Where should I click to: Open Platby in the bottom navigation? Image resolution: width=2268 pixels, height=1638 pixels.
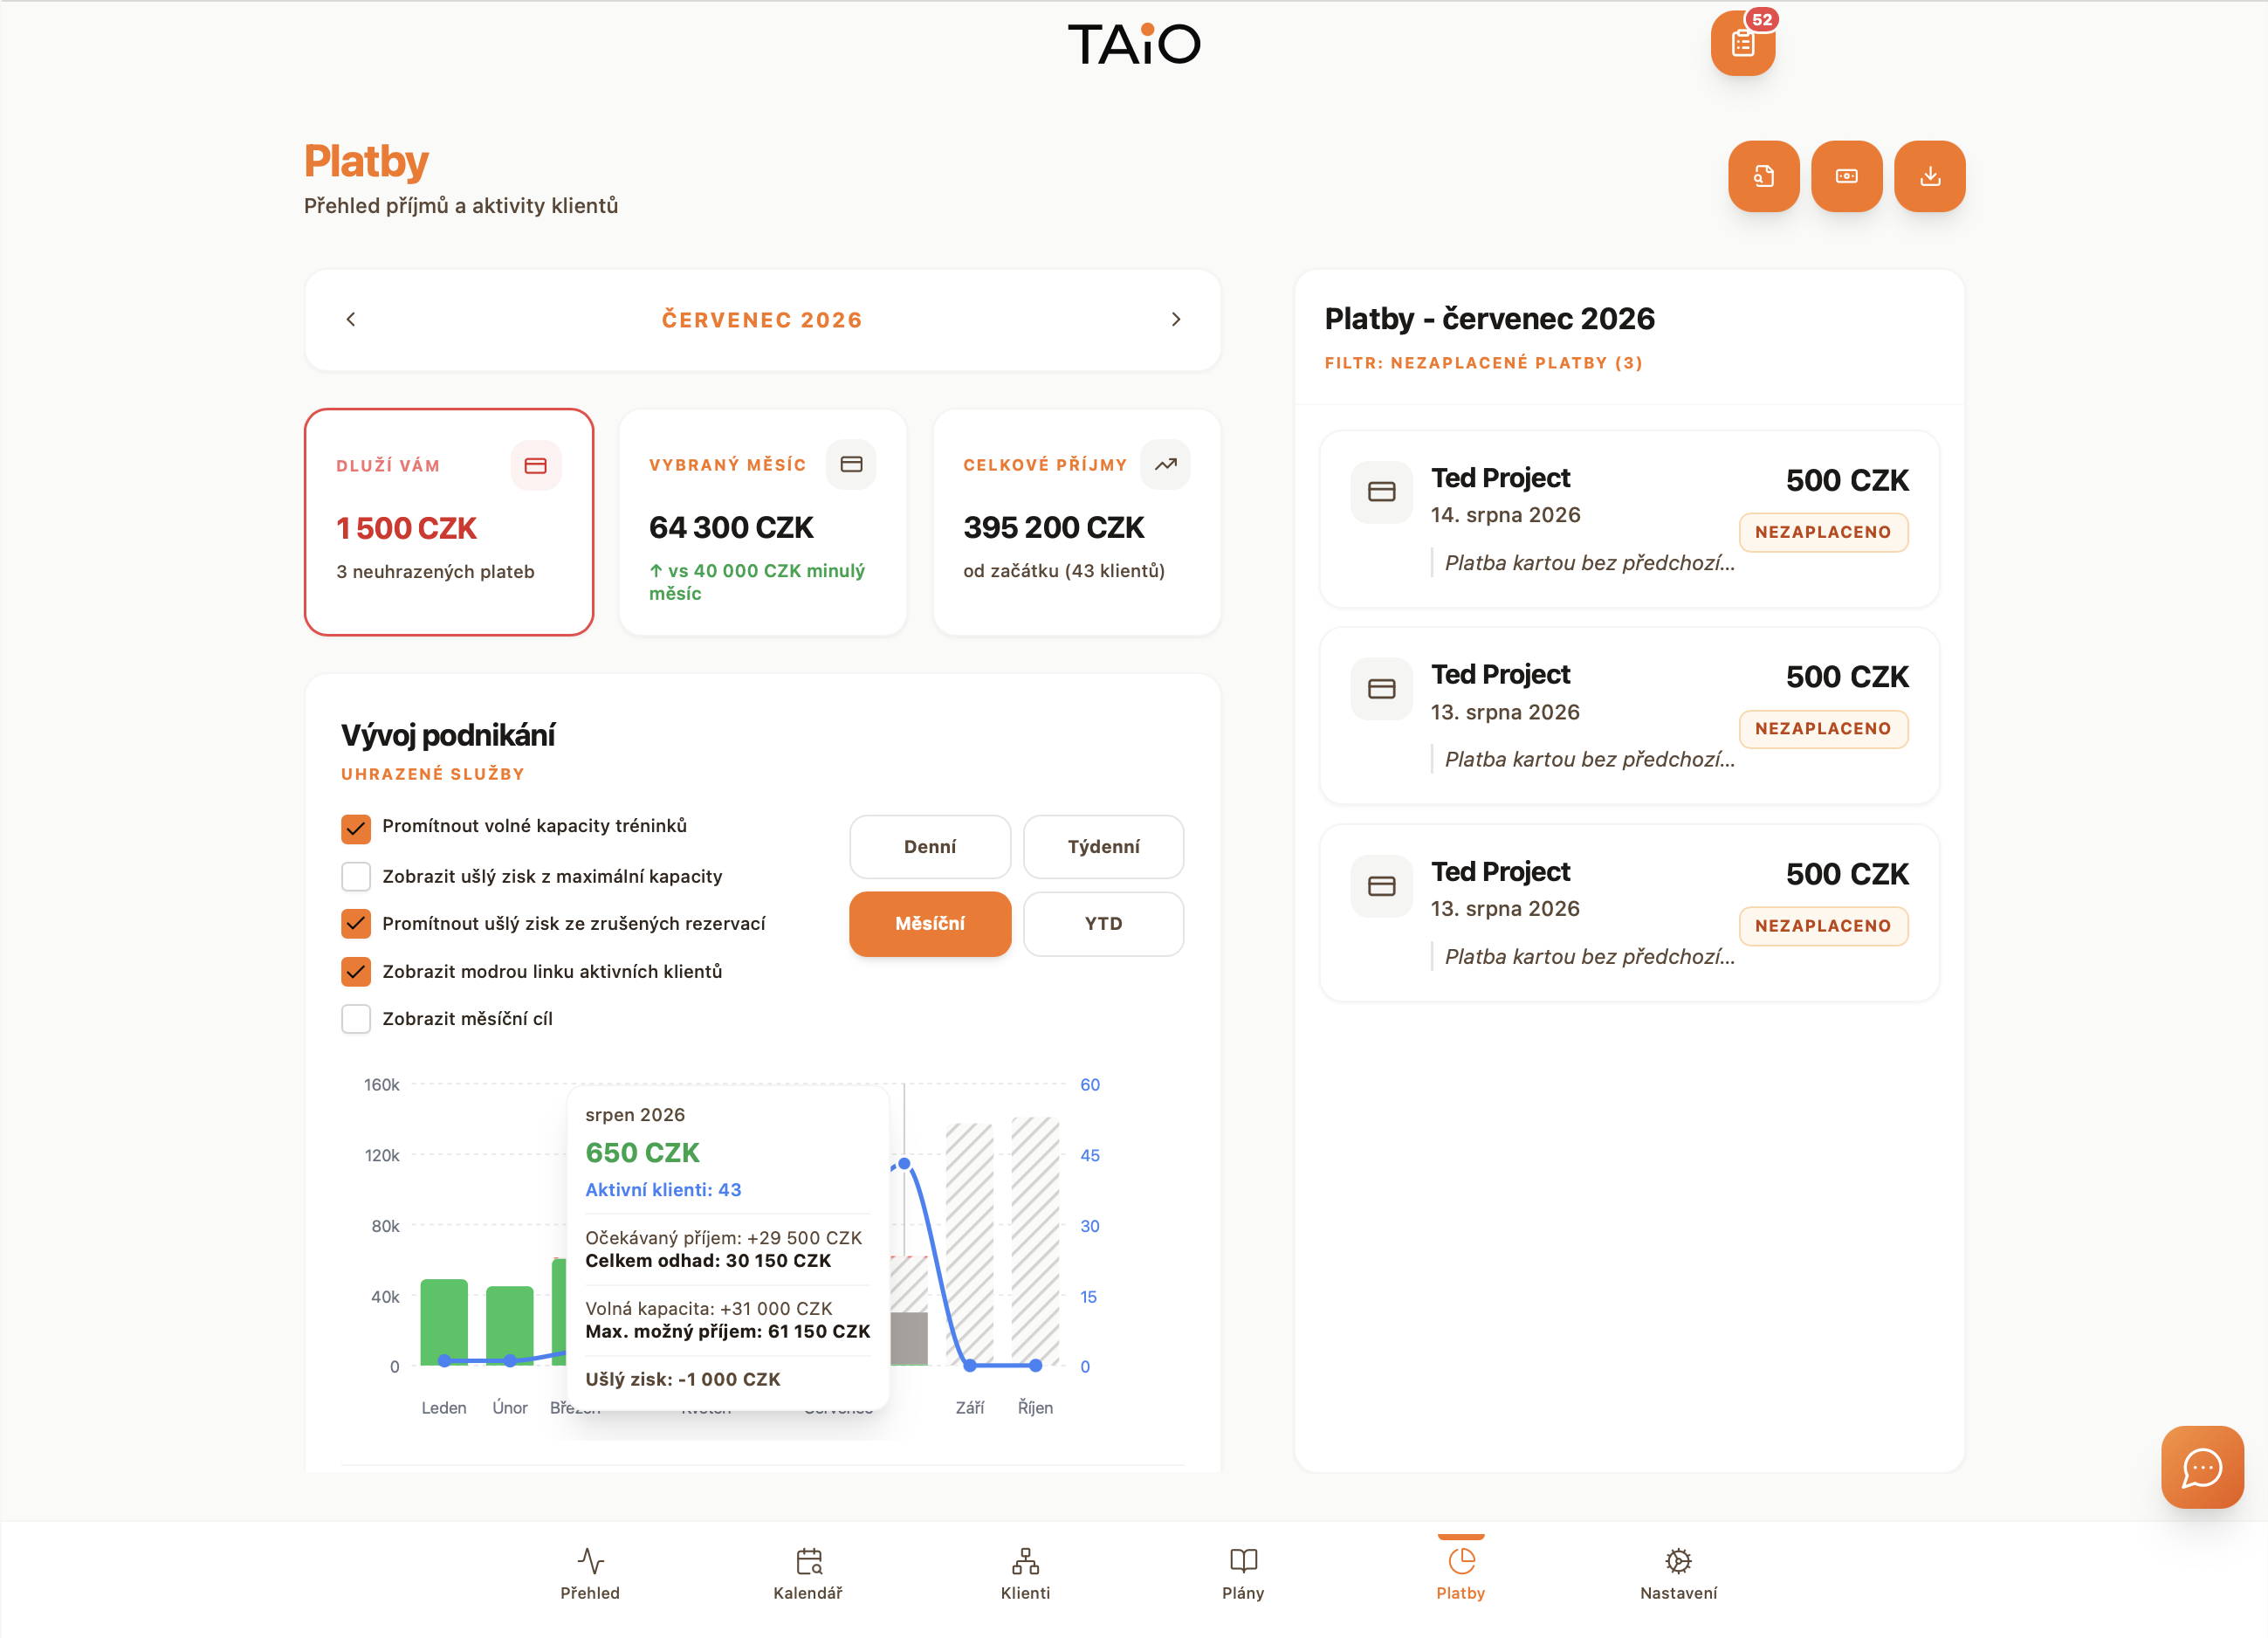pyautogui.click(x=1461, y=1574)
